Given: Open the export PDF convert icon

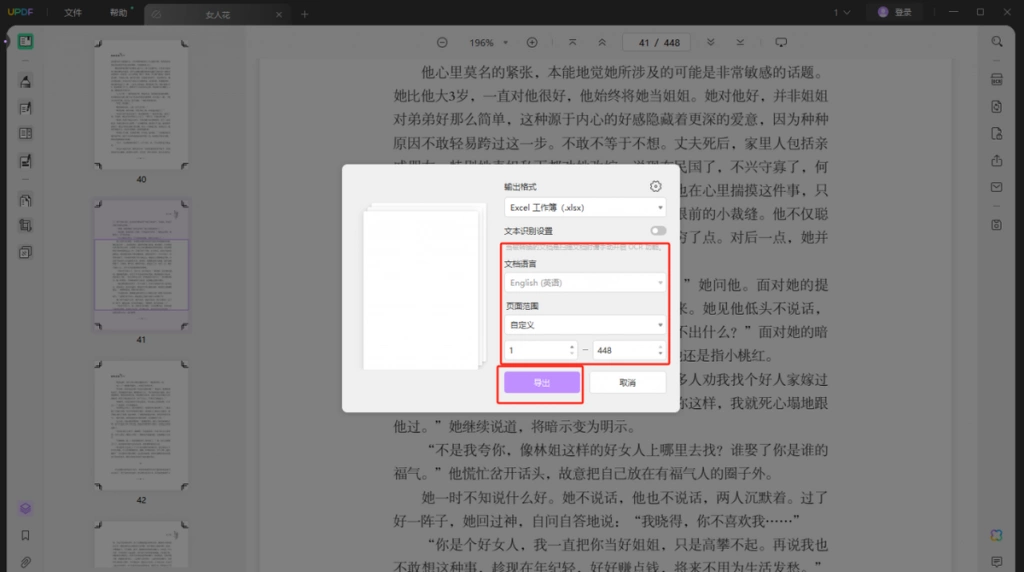Looking at the screenshot, I should click(x=997, y=106).
